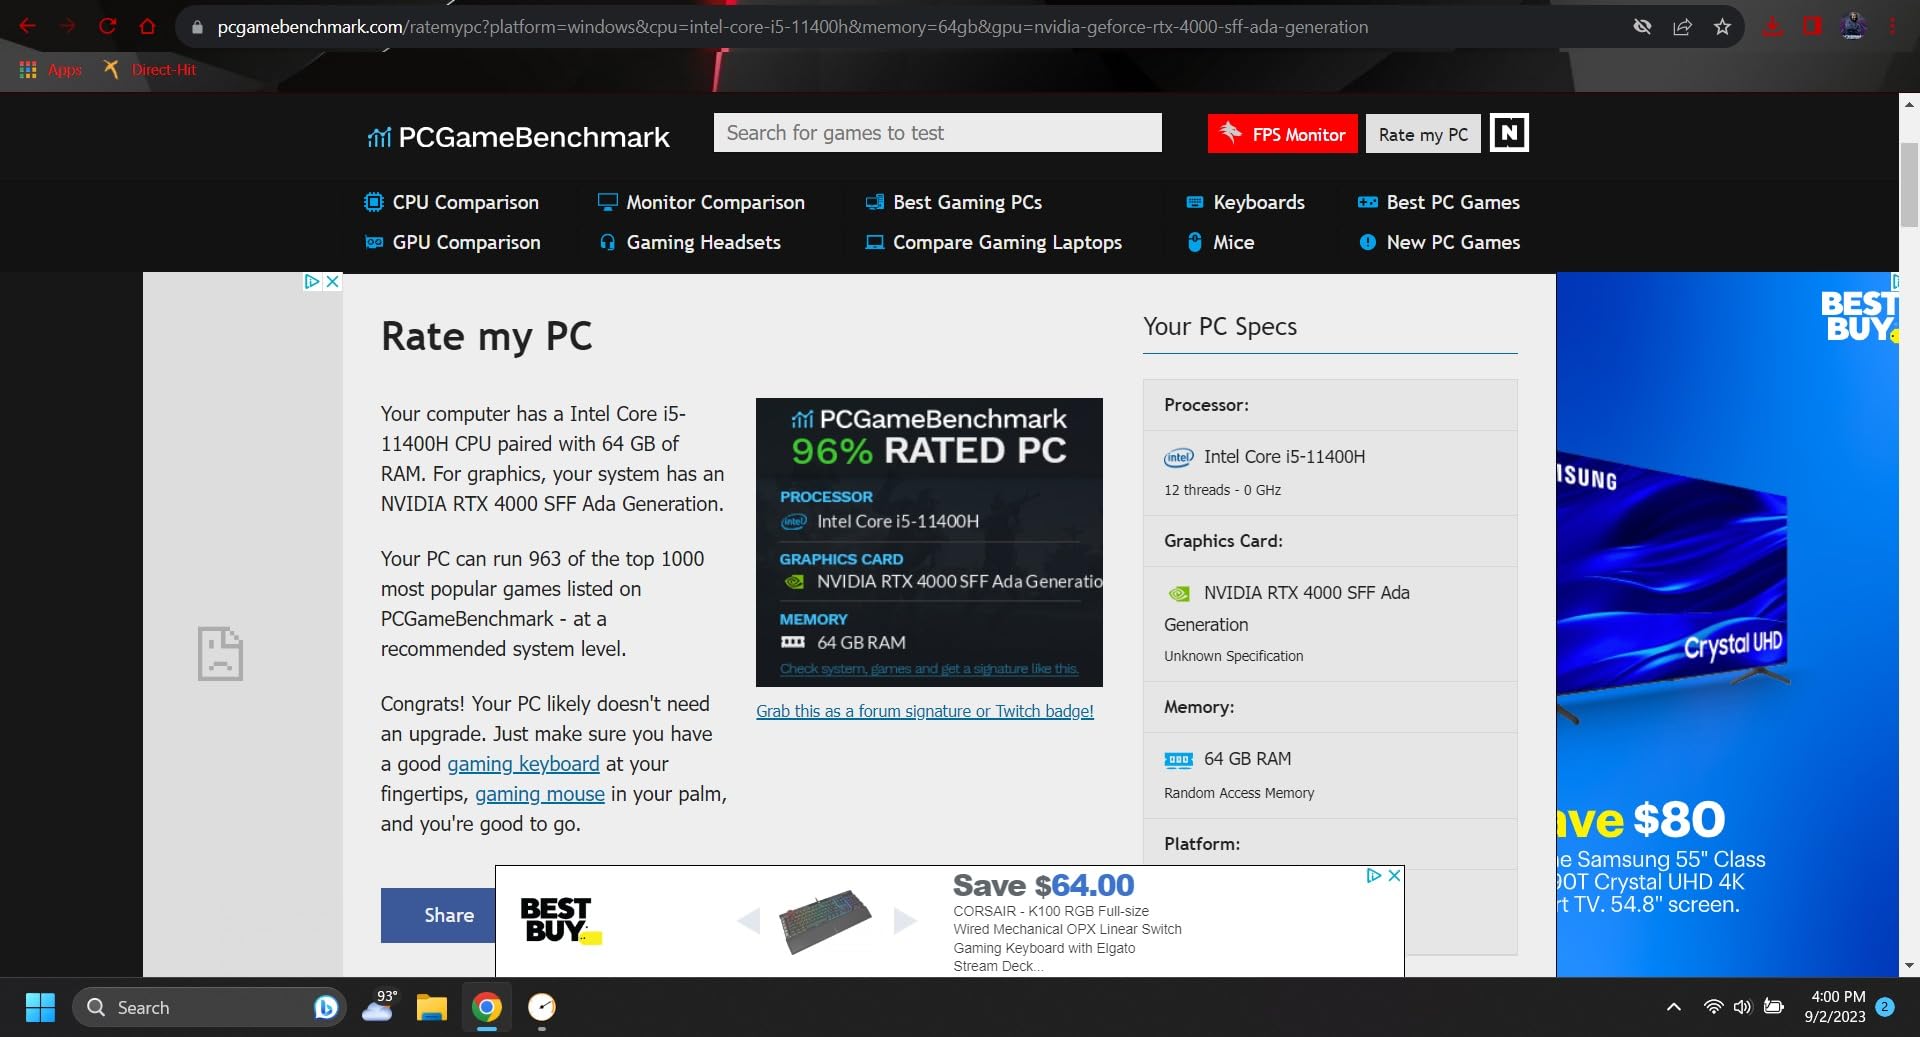Open Best Gaming PCs menu item
Image resolution: width=1920 pixels, height=1037 pixels.
(x=953, y=202)
